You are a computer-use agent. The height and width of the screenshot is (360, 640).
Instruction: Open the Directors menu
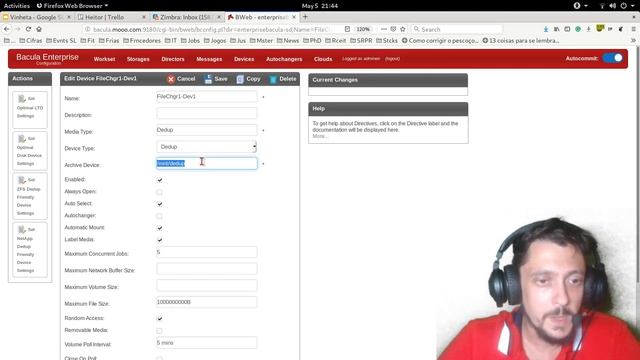pos(173,59)
